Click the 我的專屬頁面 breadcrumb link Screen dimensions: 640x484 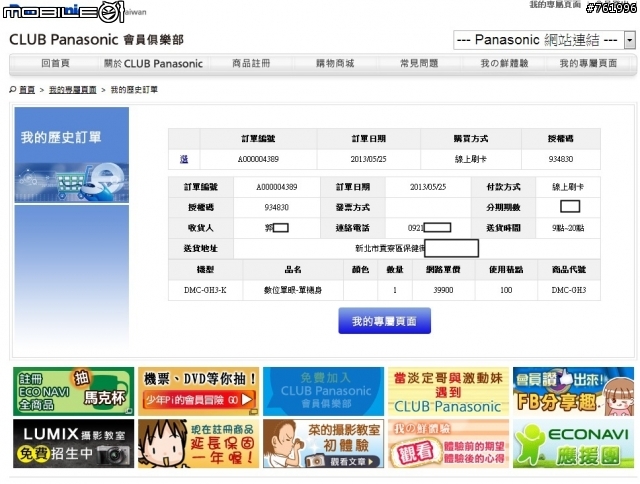tap(73, 90)
